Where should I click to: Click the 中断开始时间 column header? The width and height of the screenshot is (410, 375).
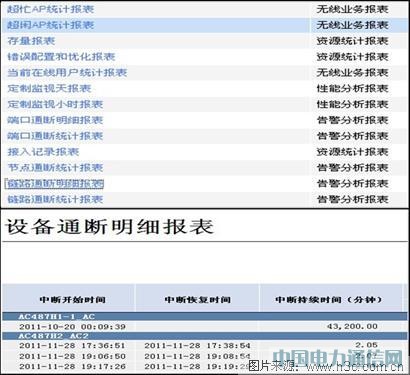[x=72, y=300]
